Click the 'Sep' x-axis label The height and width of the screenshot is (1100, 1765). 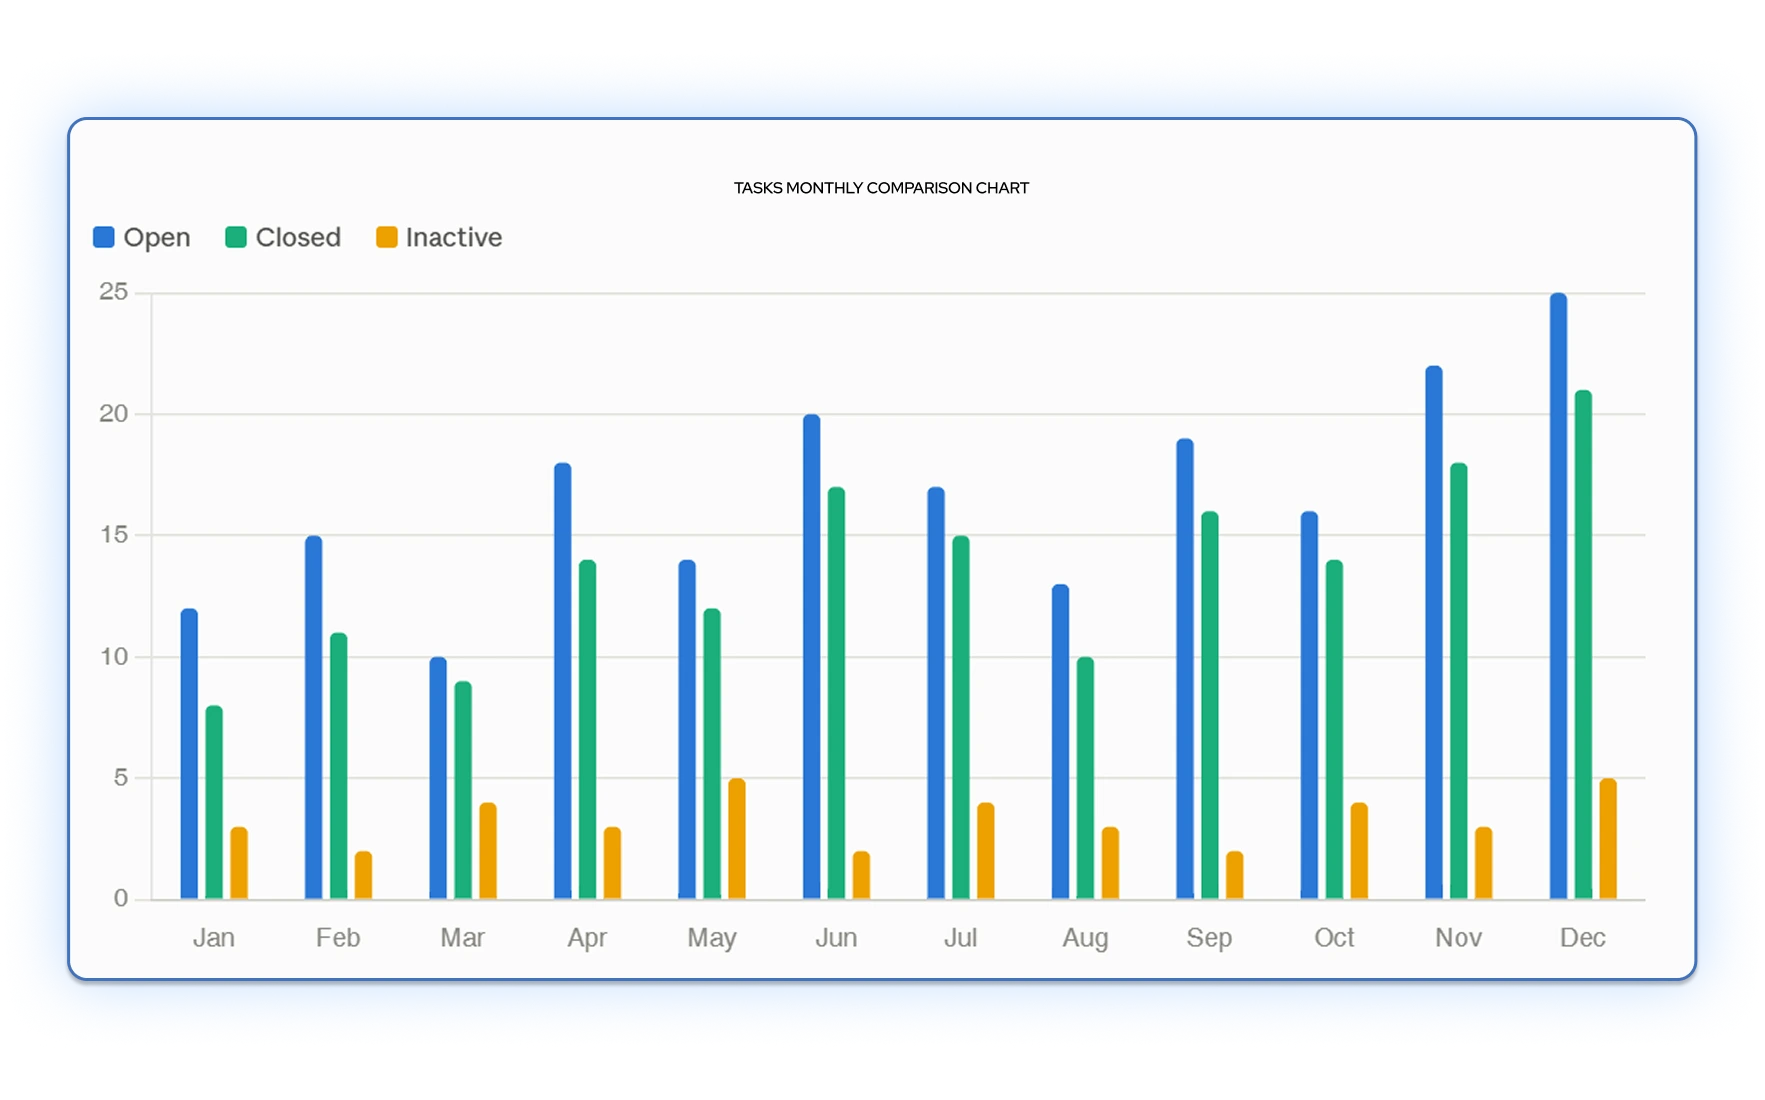(1209, 938)
